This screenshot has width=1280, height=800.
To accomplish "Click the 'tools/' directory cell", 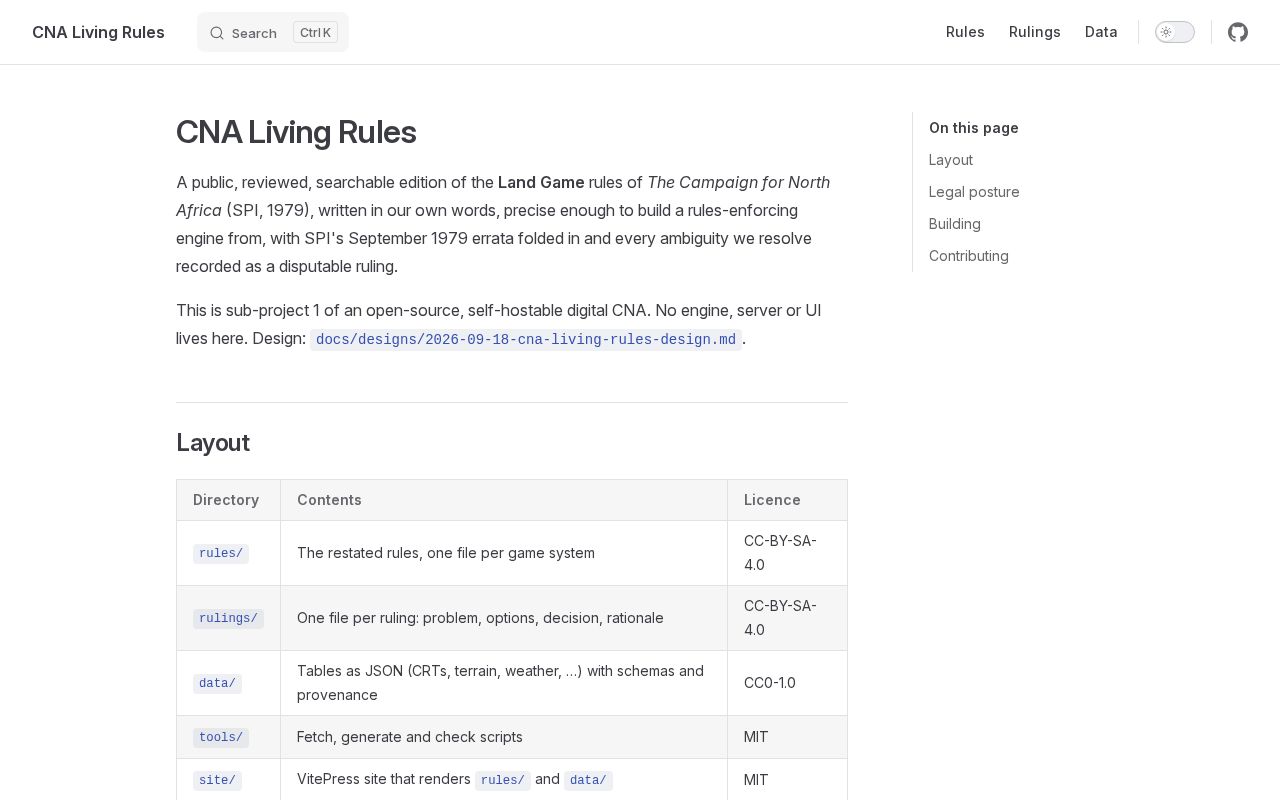I will (229, 737).
